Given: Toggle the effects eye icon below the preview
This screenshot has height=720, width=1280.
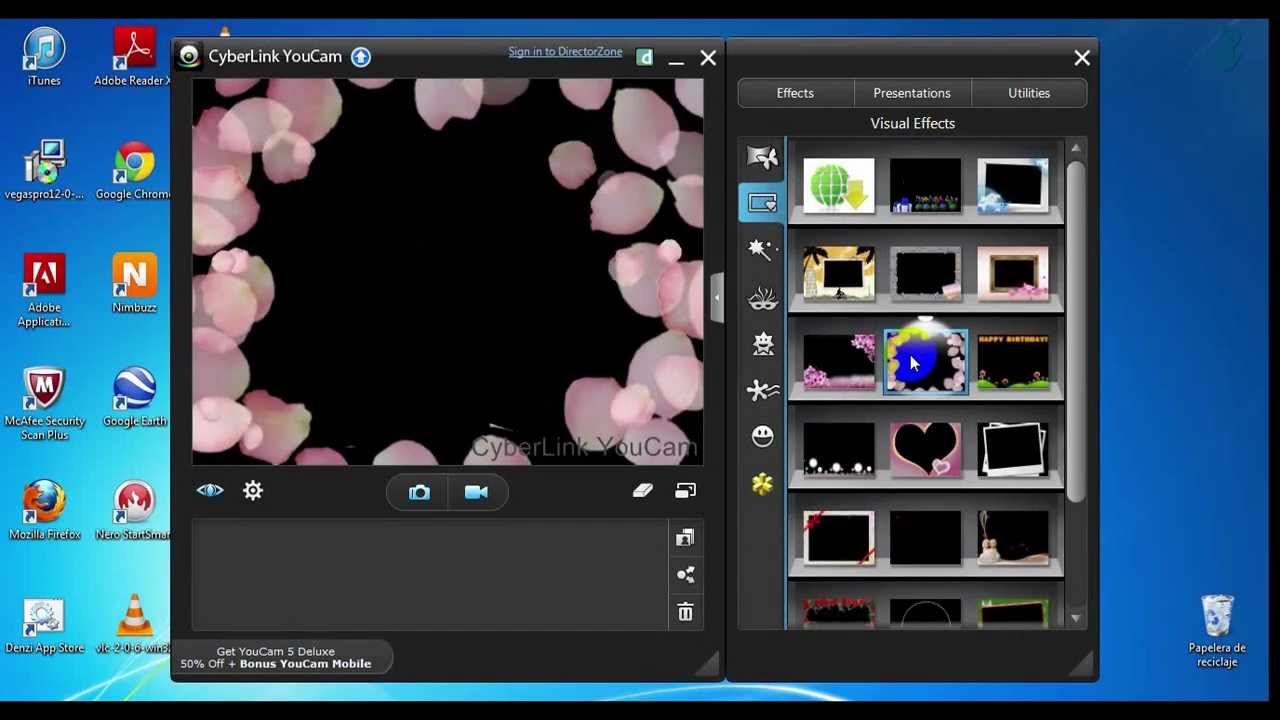Looking at the screenshot, I should [x=210, y=490].
